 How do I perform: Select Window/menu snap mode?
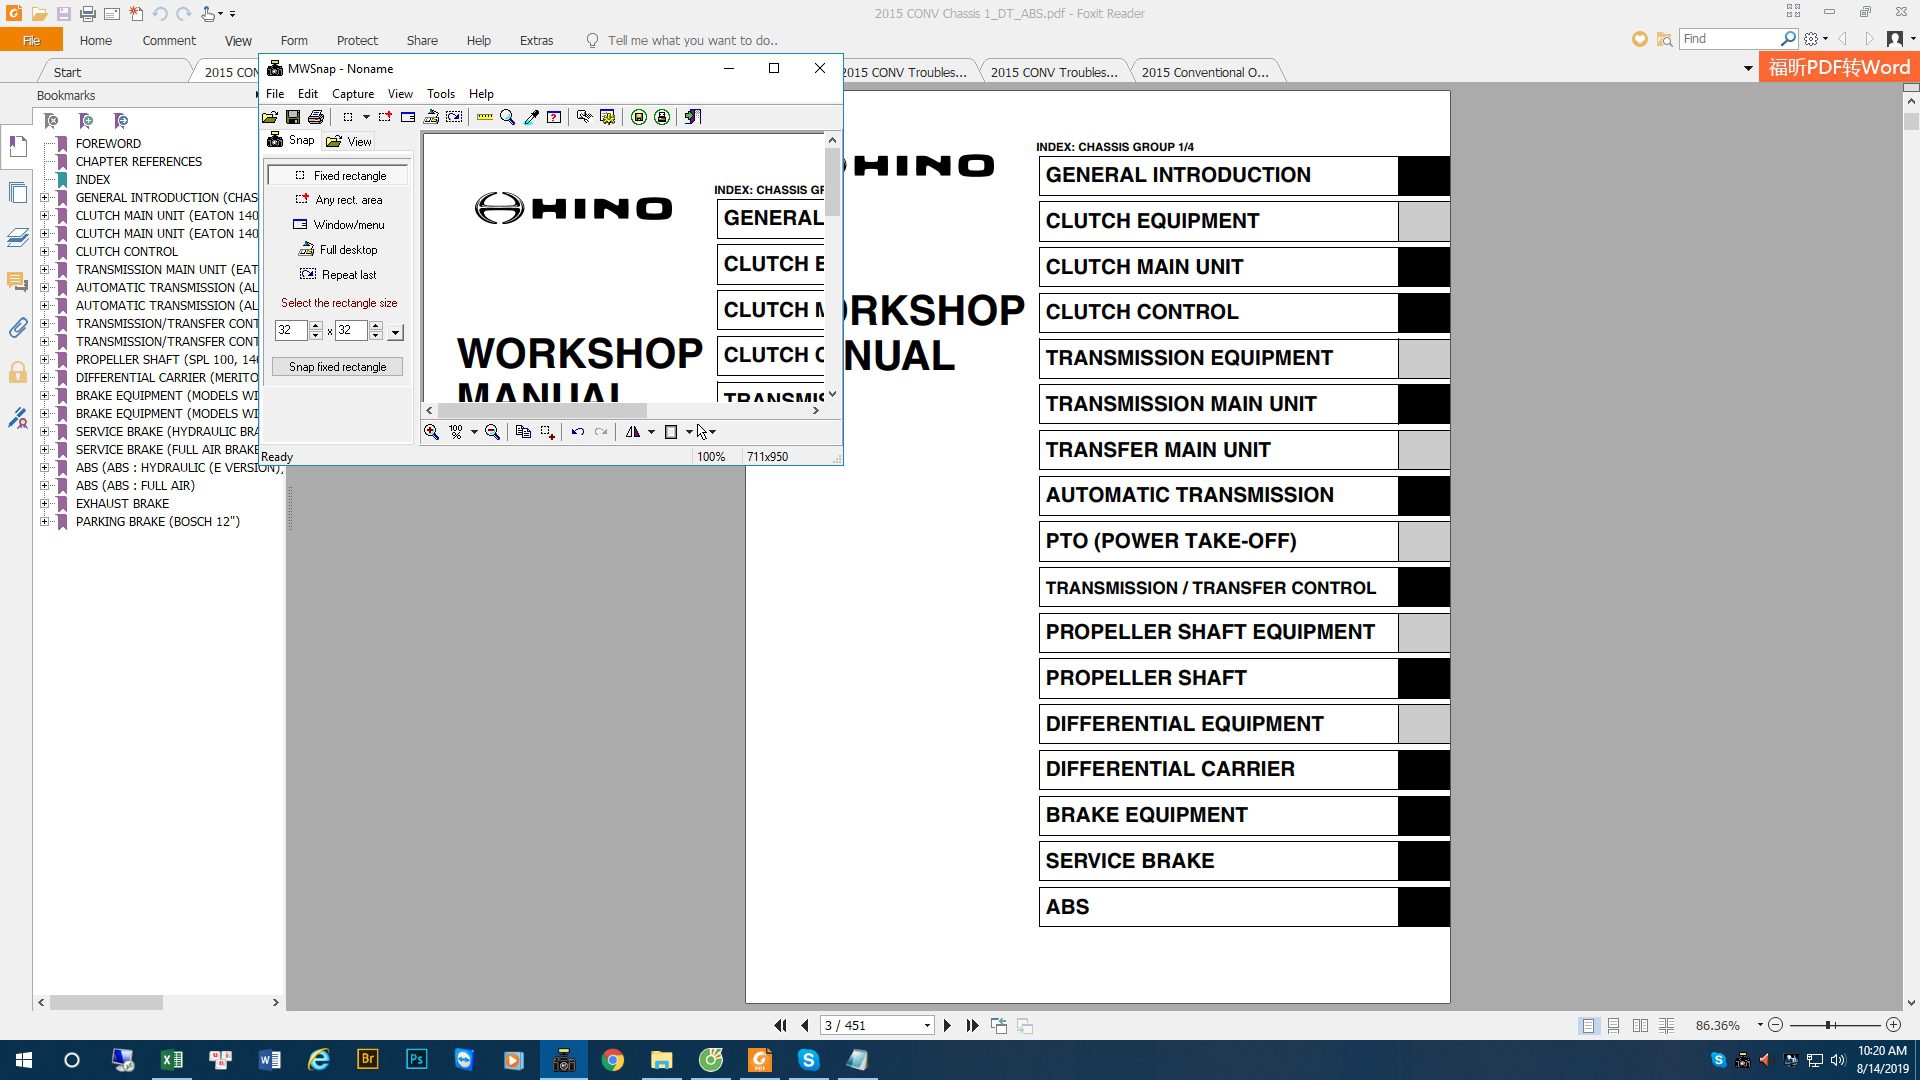339,225
